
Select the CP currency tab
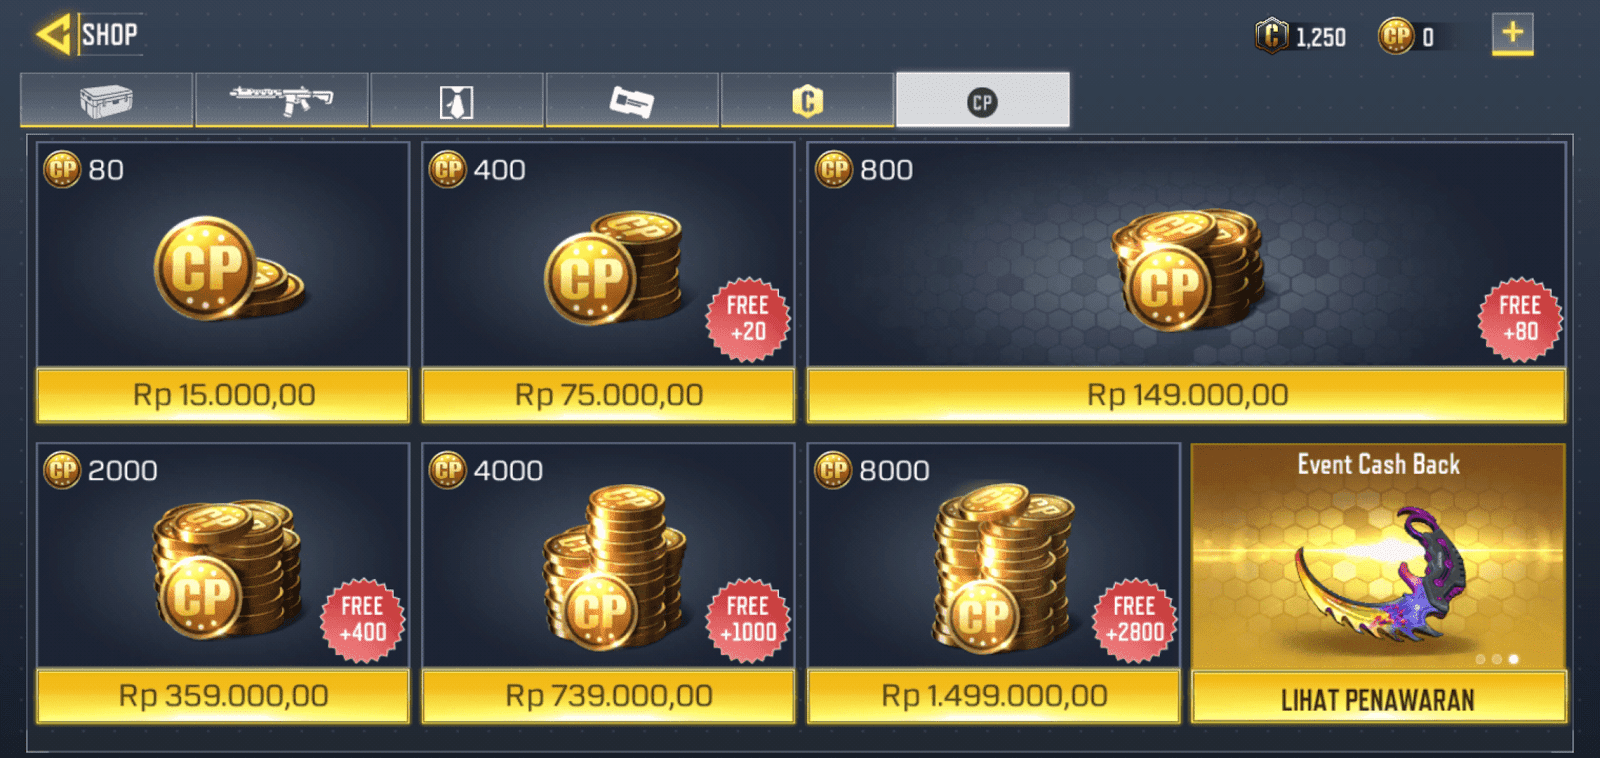[983, 100]
